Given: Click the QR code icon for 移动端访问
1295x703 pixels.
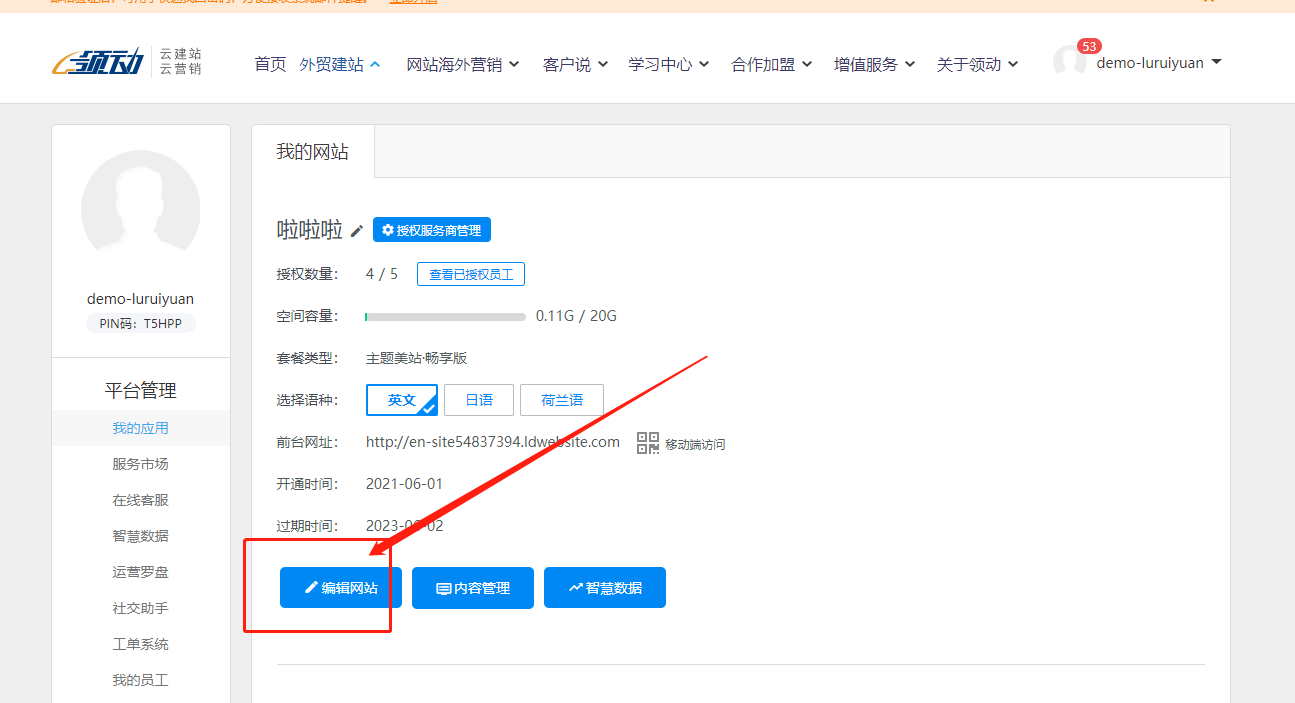Looking at the screenshot, I should 648,443.
